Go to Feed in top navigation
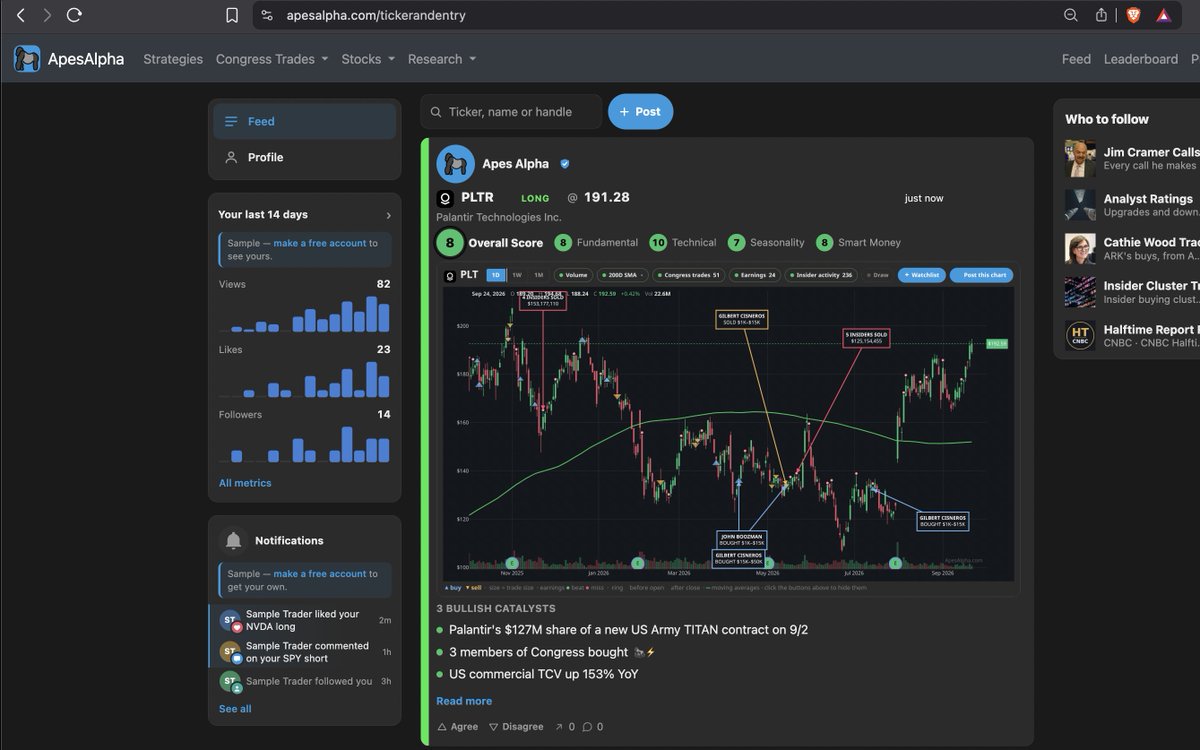Screen dimensions: 1200x750 (1076, 59)
